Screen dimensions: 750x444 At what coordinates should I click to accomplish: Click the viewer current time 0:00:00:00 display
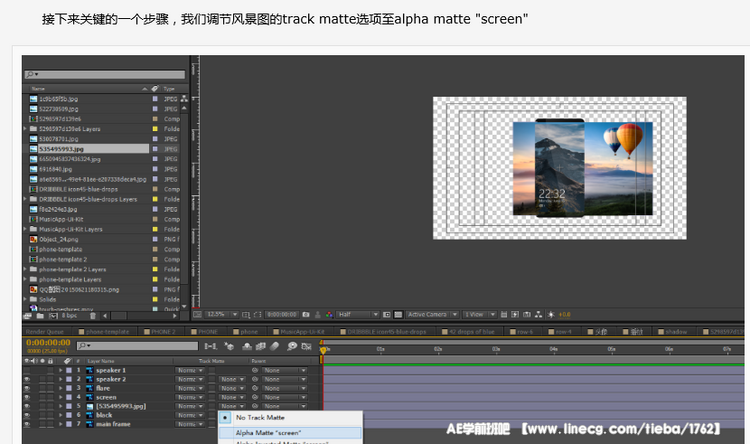click(282, 314)
